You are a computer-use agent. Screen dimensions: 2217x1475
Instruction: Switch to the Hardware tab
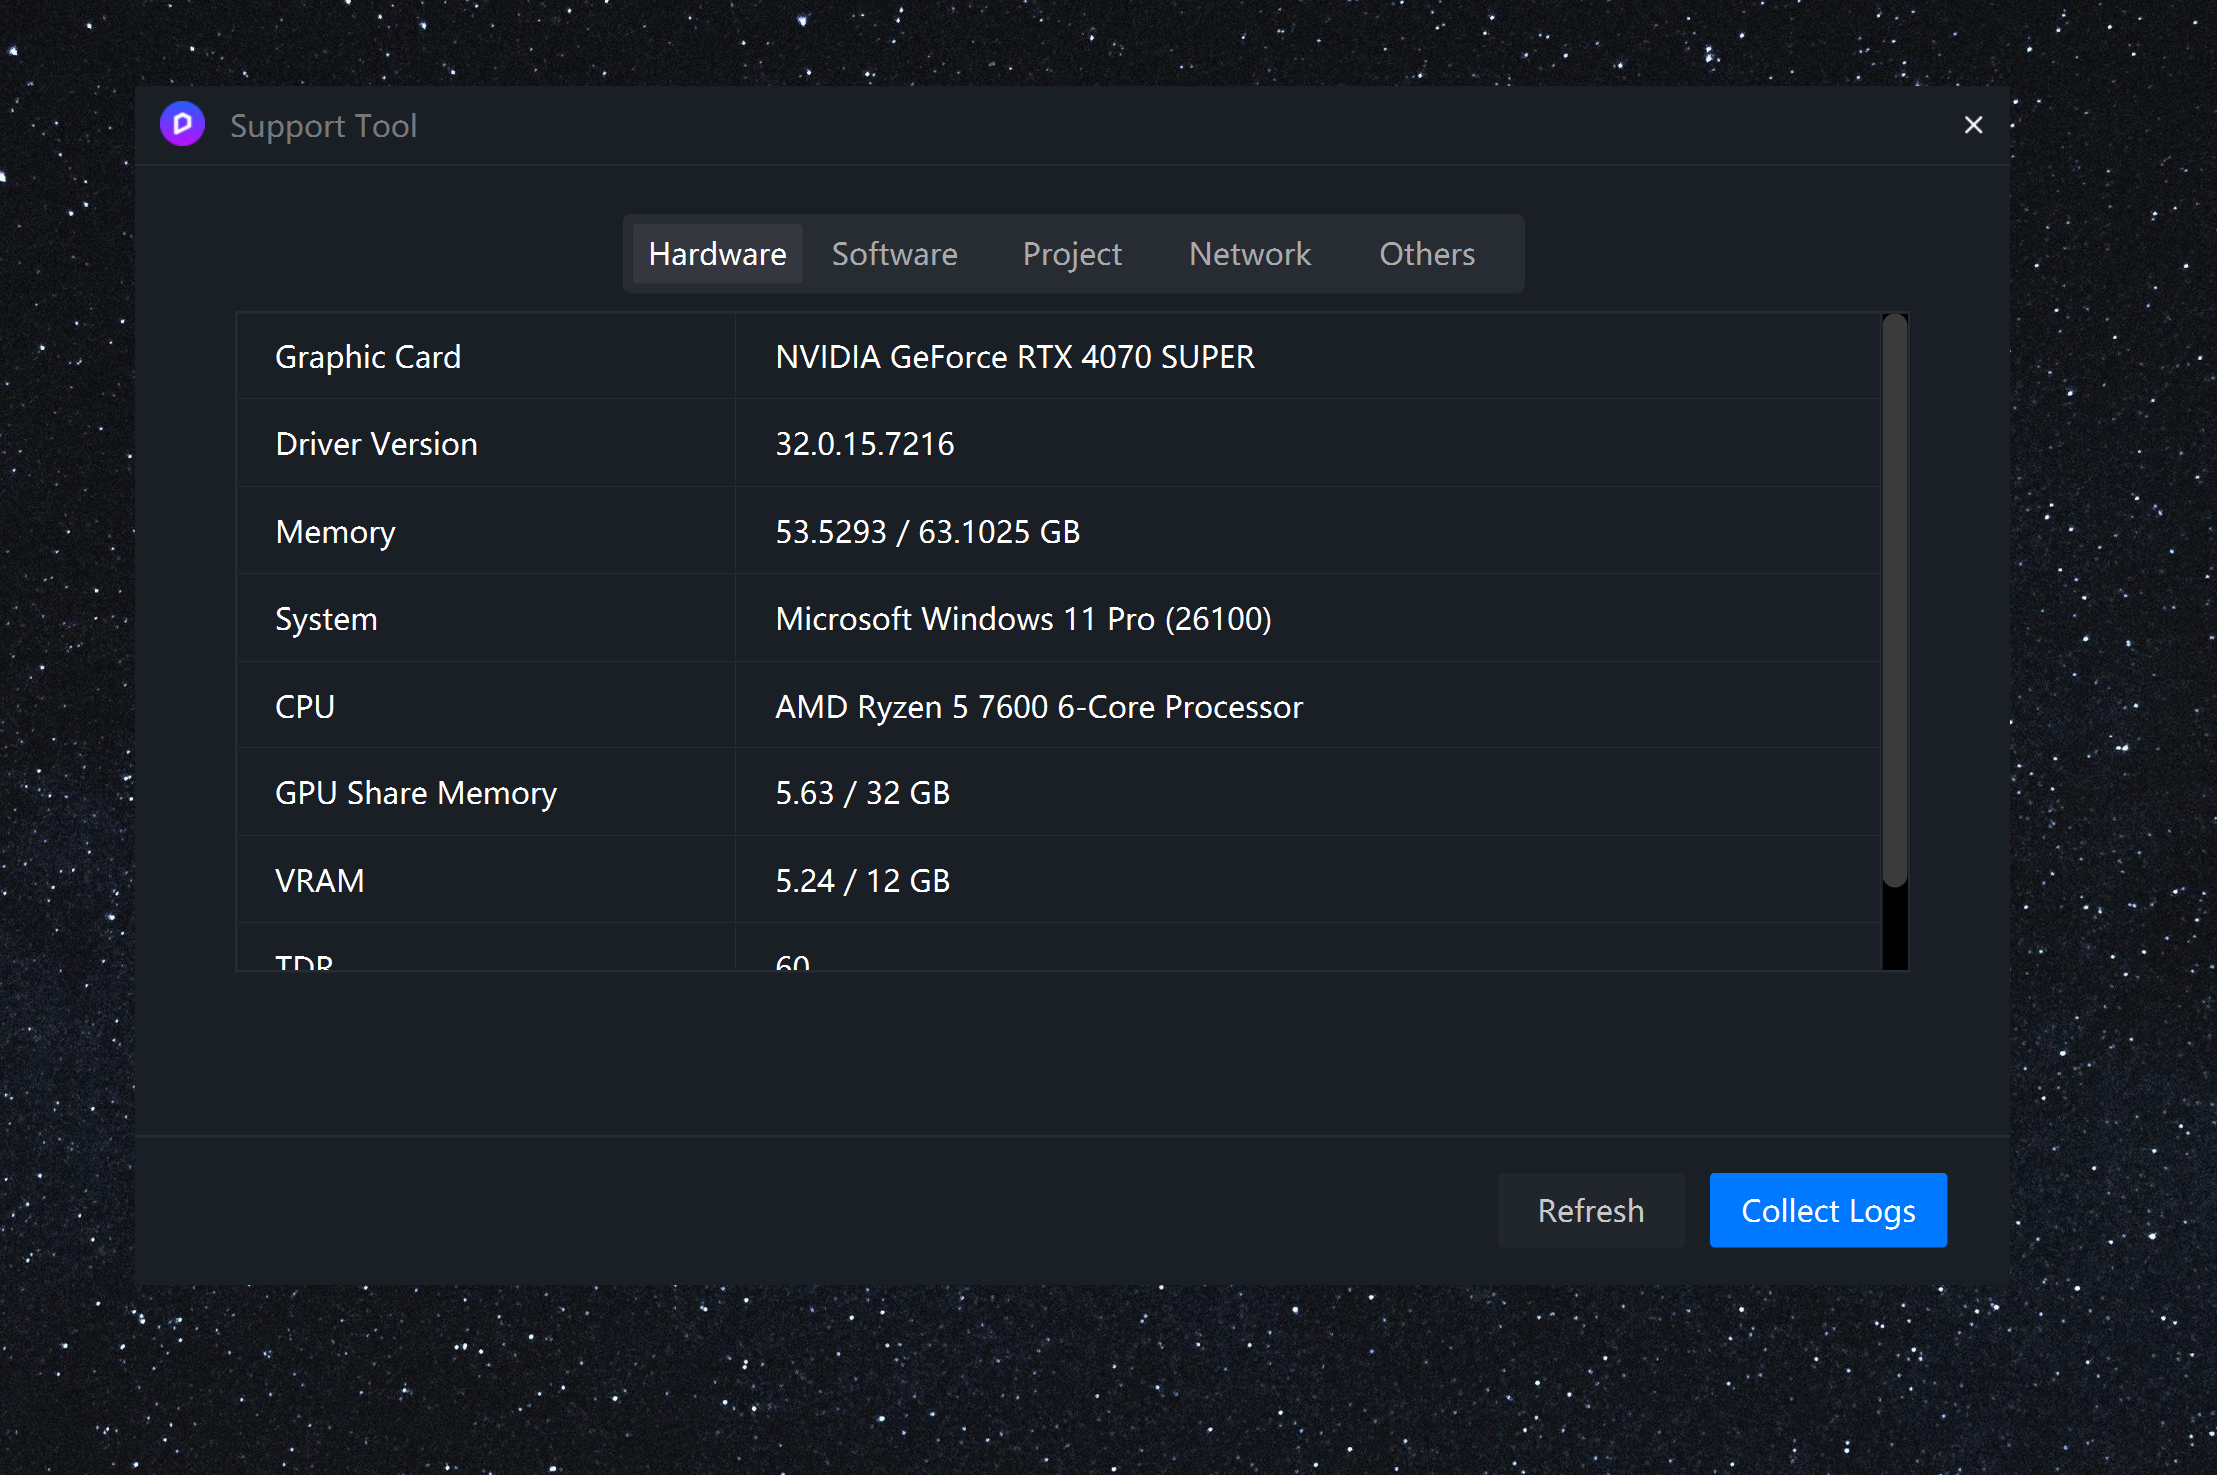[717, 254]
